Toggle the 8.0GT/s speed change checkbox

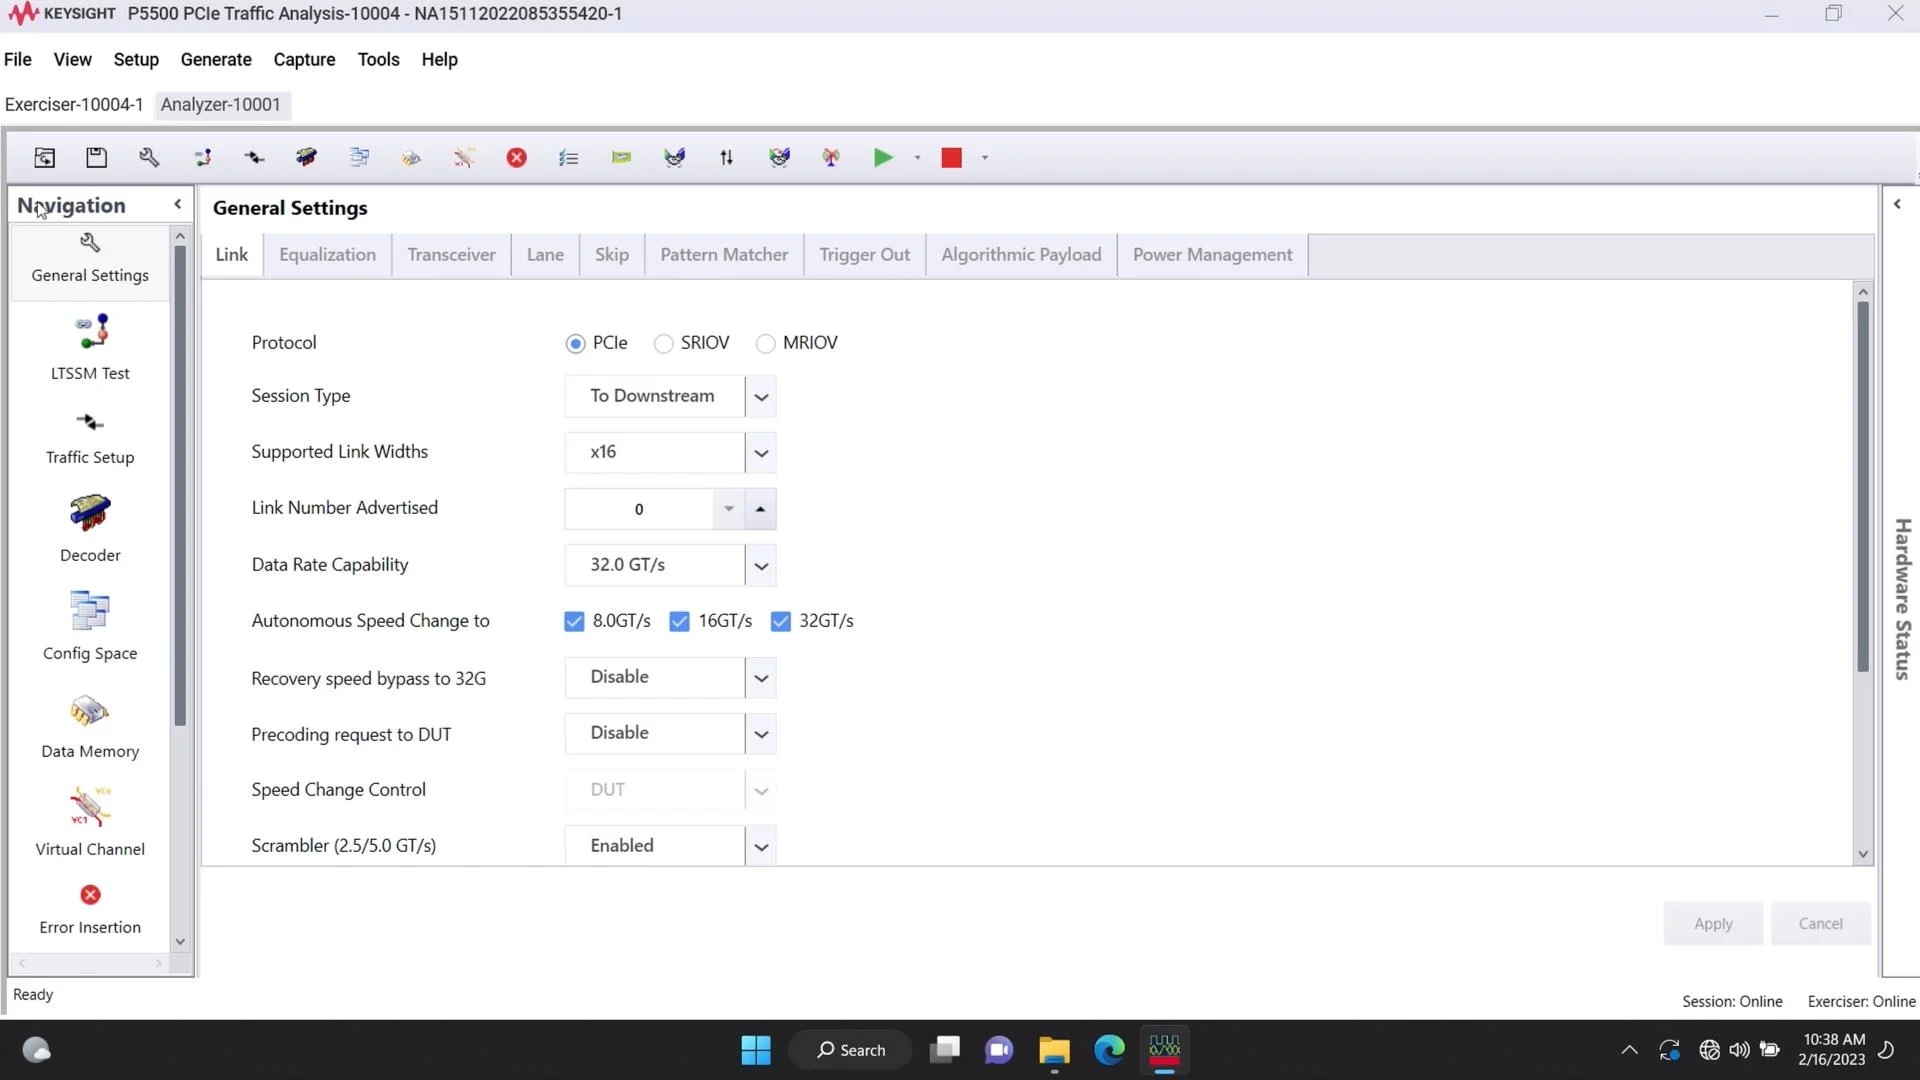point(574,621)
